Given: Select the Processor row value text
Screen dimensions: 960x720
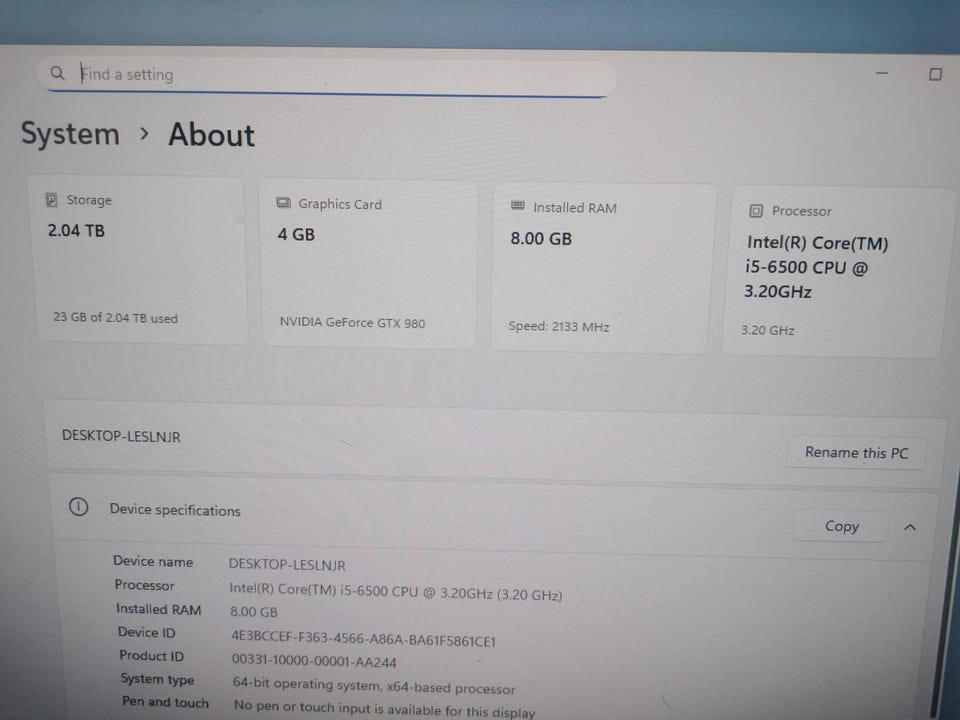Looking at the screenshot, I should click(x=396, y=591).
